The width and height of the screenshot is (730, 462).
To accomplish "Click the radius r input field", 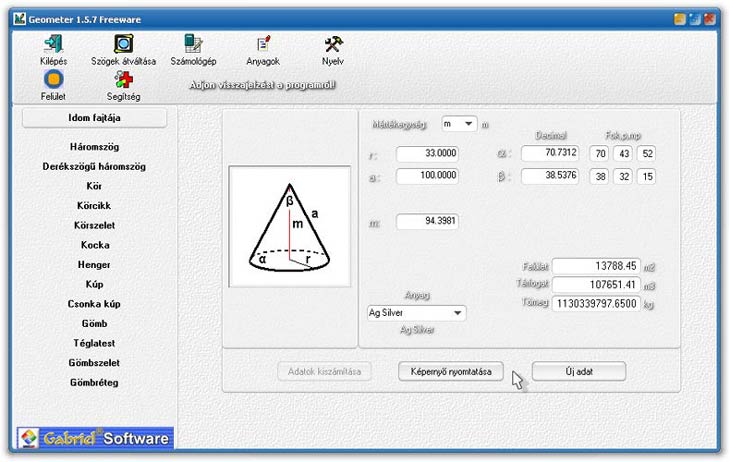I will tap(428, 154).
